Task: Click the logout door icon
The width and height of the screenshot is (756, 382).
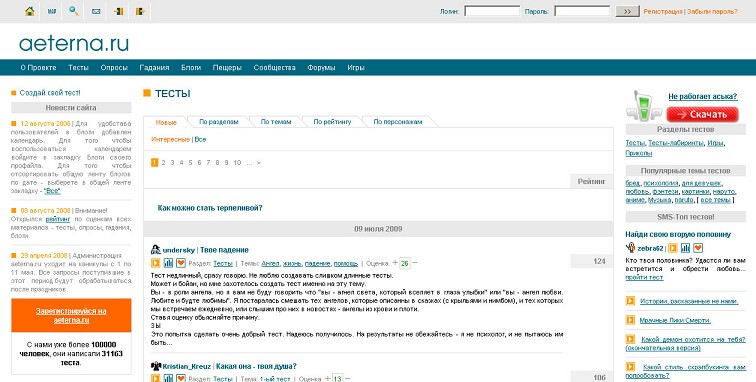Action: 140,11
